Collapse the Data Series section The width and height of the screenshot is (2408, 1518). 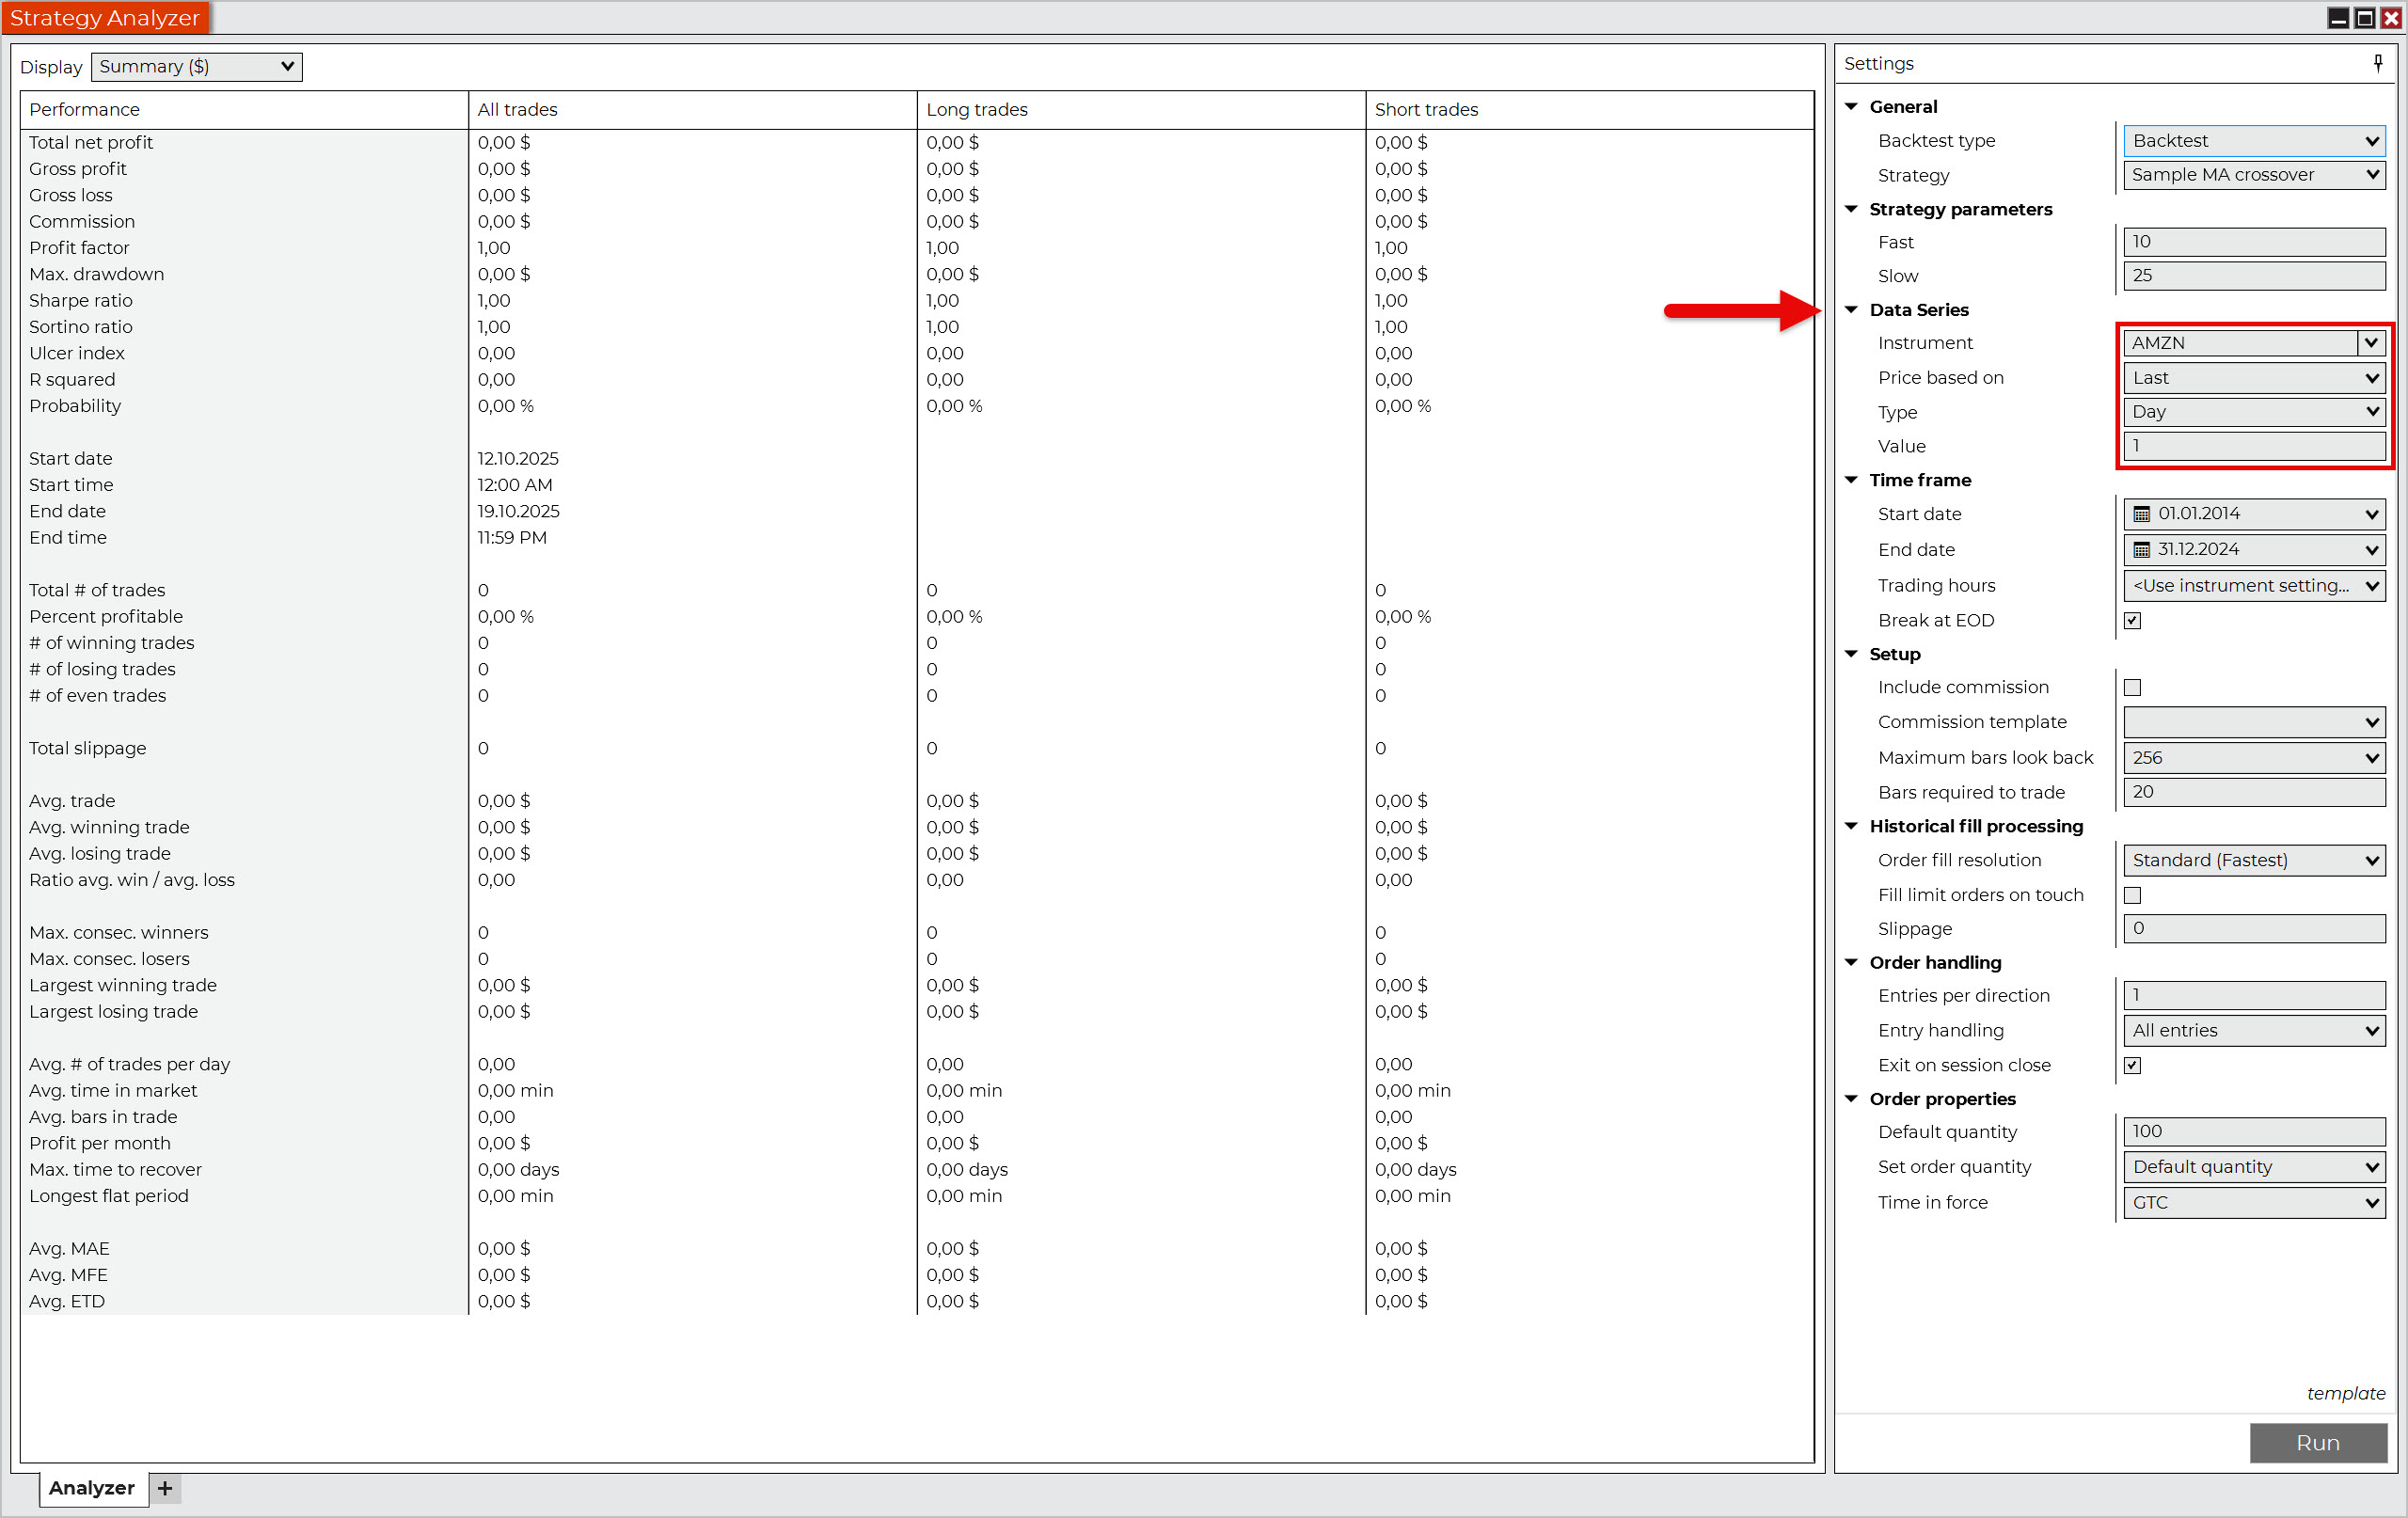[x=1851, y=310]
